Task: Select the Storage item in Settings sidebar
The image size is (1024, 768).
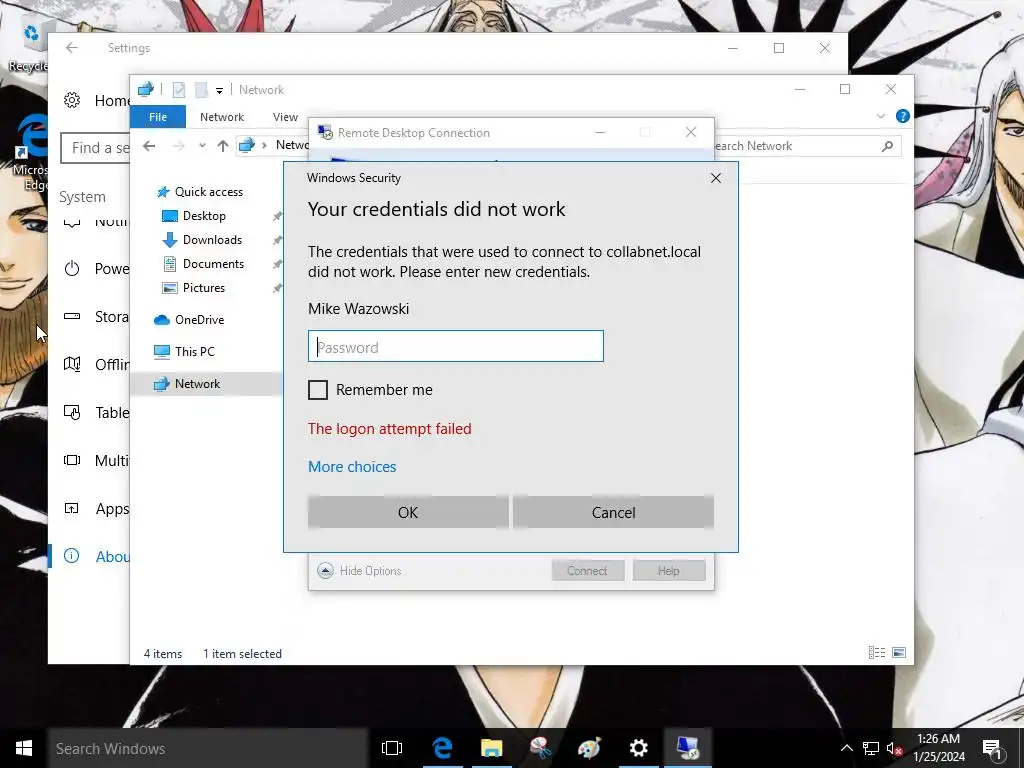Action: 97,317
